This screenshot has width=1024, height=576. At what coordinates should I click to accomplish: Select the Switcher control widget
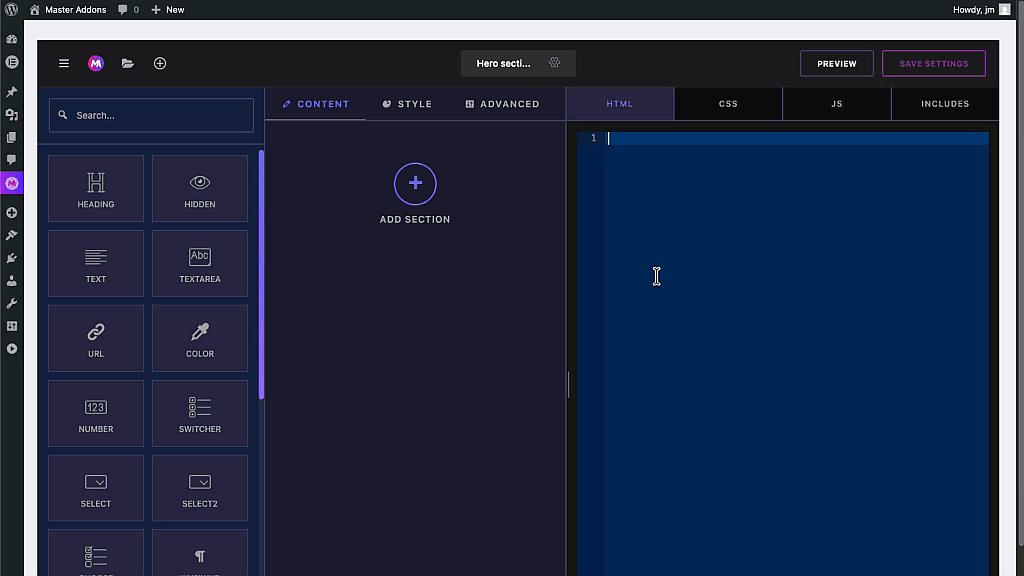(200, 413)
